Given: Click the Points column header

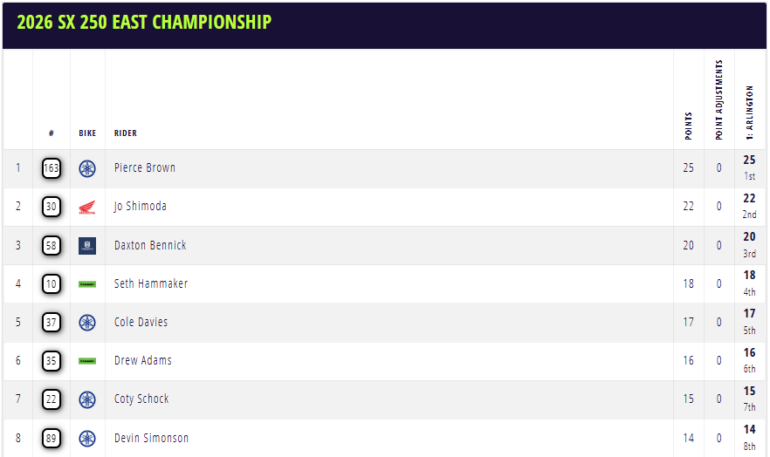Looking at the screenshot, I should click(x=688, y=125).
